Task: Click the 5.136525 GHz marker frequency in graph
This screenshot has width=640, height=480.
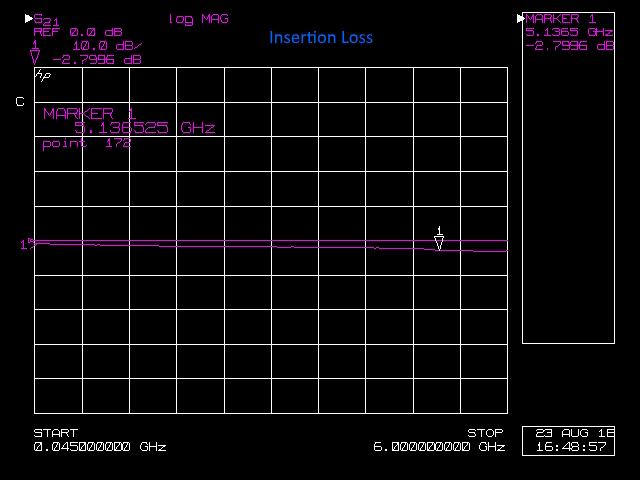Action: (144, 128)
